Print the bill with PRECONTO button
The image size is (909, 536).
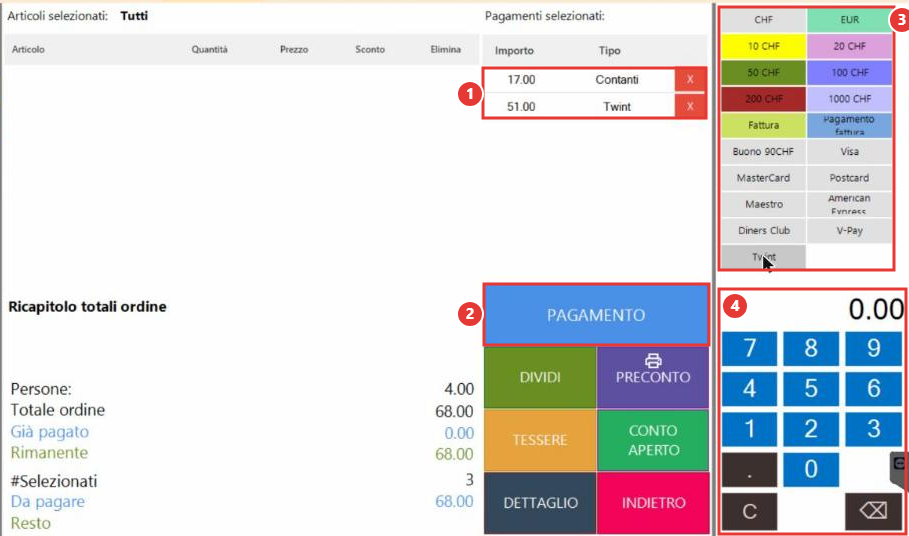(653, 377)
